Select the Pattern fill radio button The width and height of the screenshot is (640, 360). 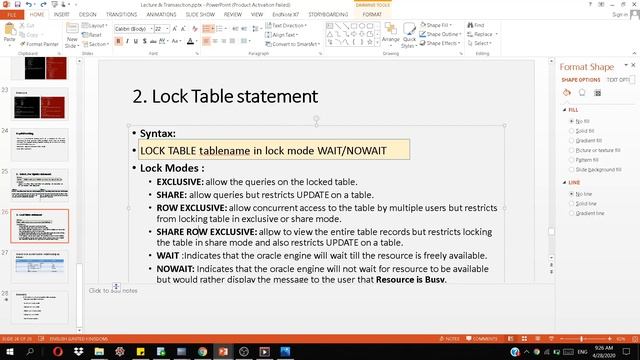571,160
